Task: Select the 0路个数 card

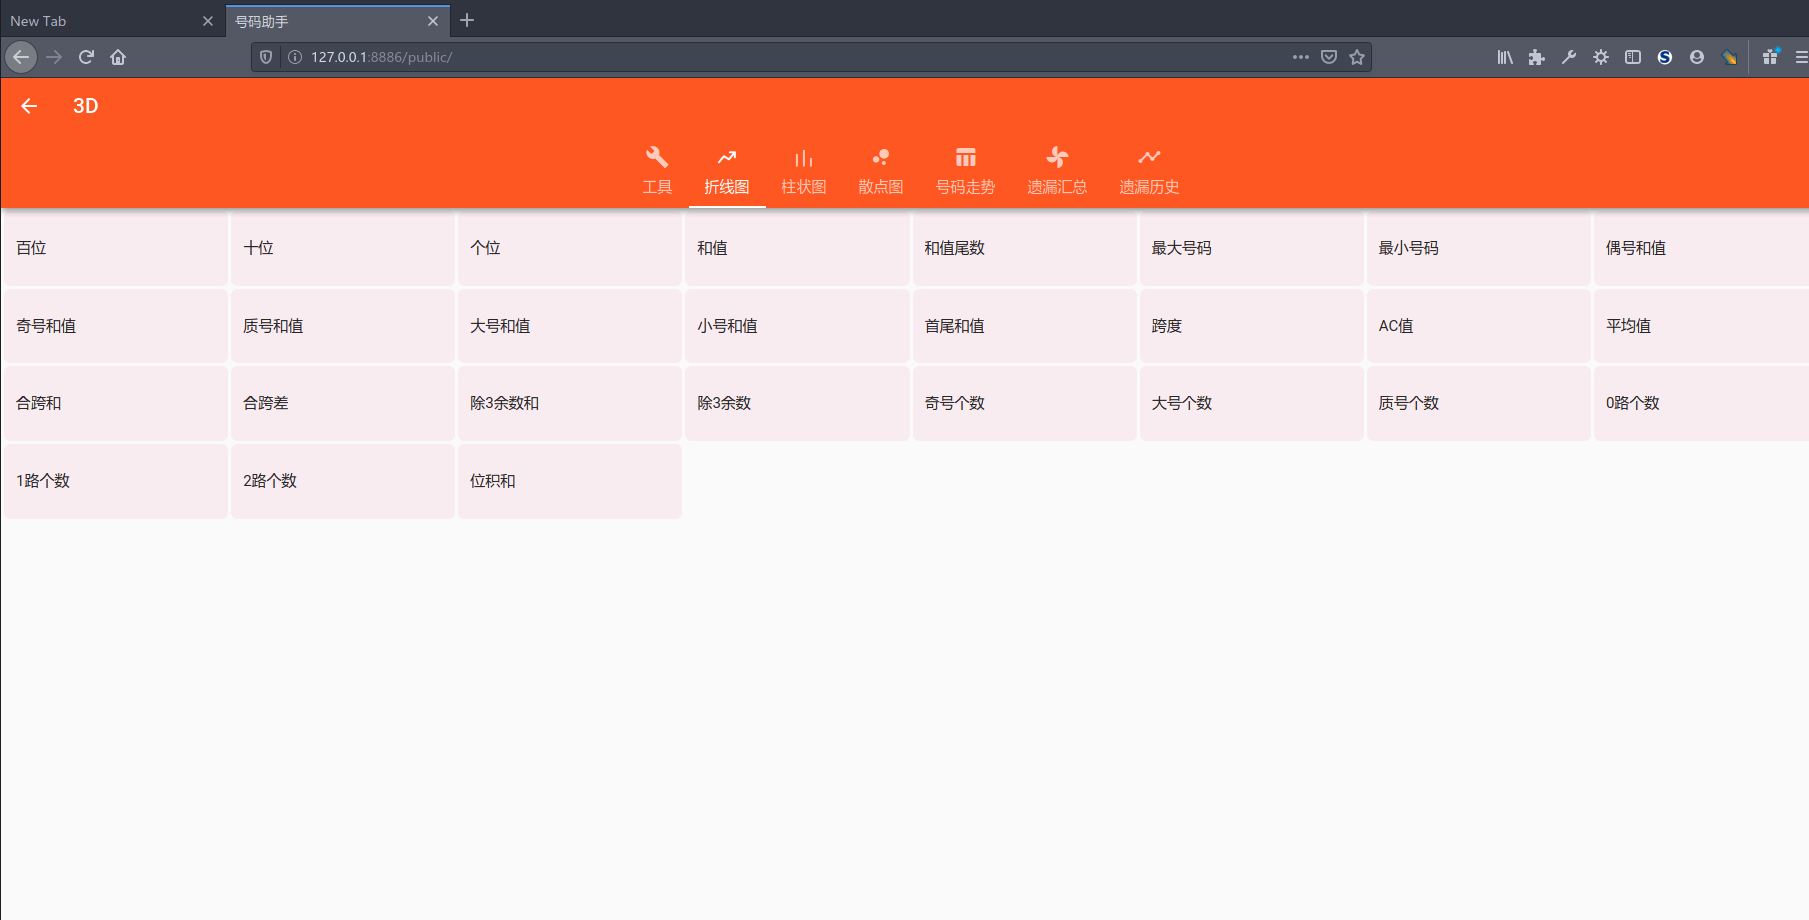Action: [1701, 403]
